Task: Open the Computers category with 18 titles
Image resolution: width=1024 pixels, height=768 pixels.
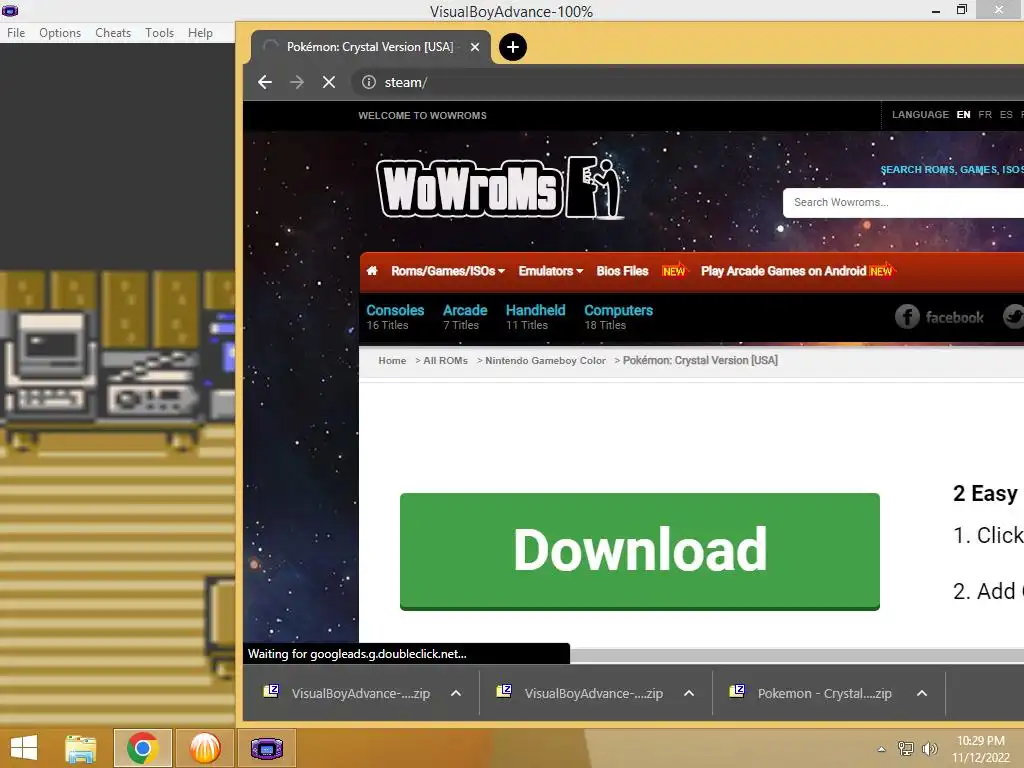Action: click(618, 317)
